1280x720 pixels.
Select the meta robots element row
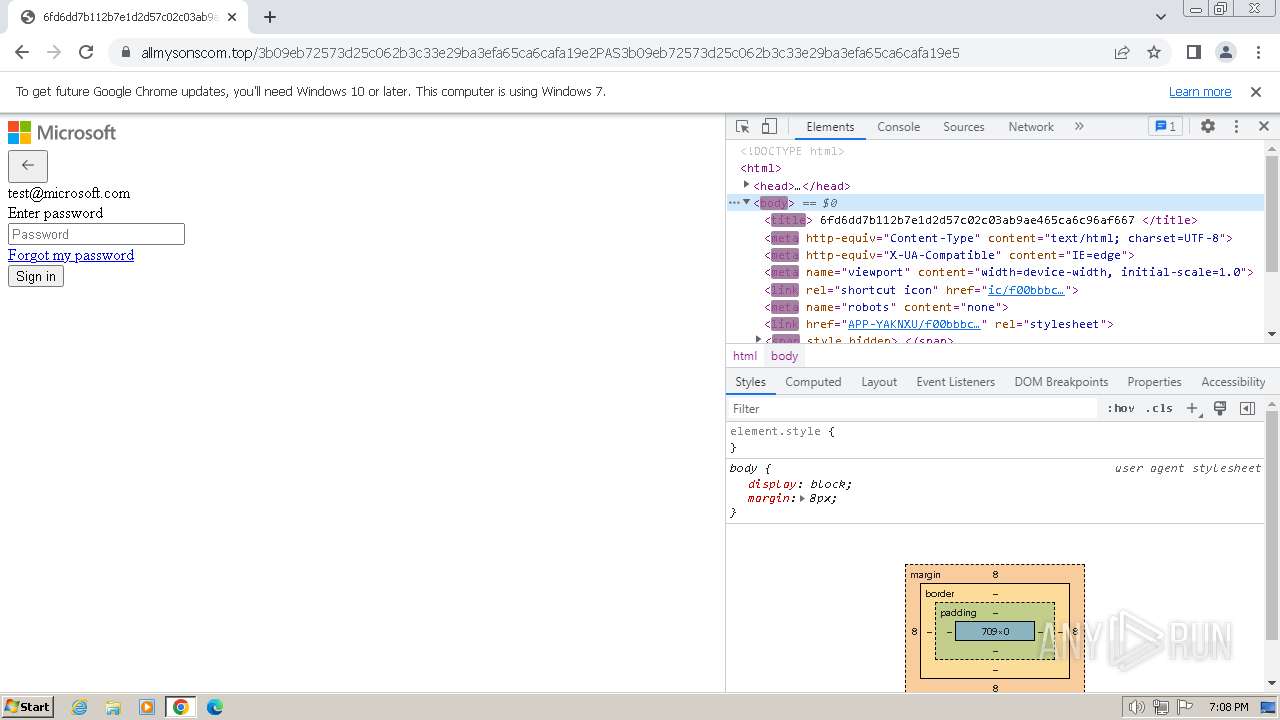(x=995, y=307)
